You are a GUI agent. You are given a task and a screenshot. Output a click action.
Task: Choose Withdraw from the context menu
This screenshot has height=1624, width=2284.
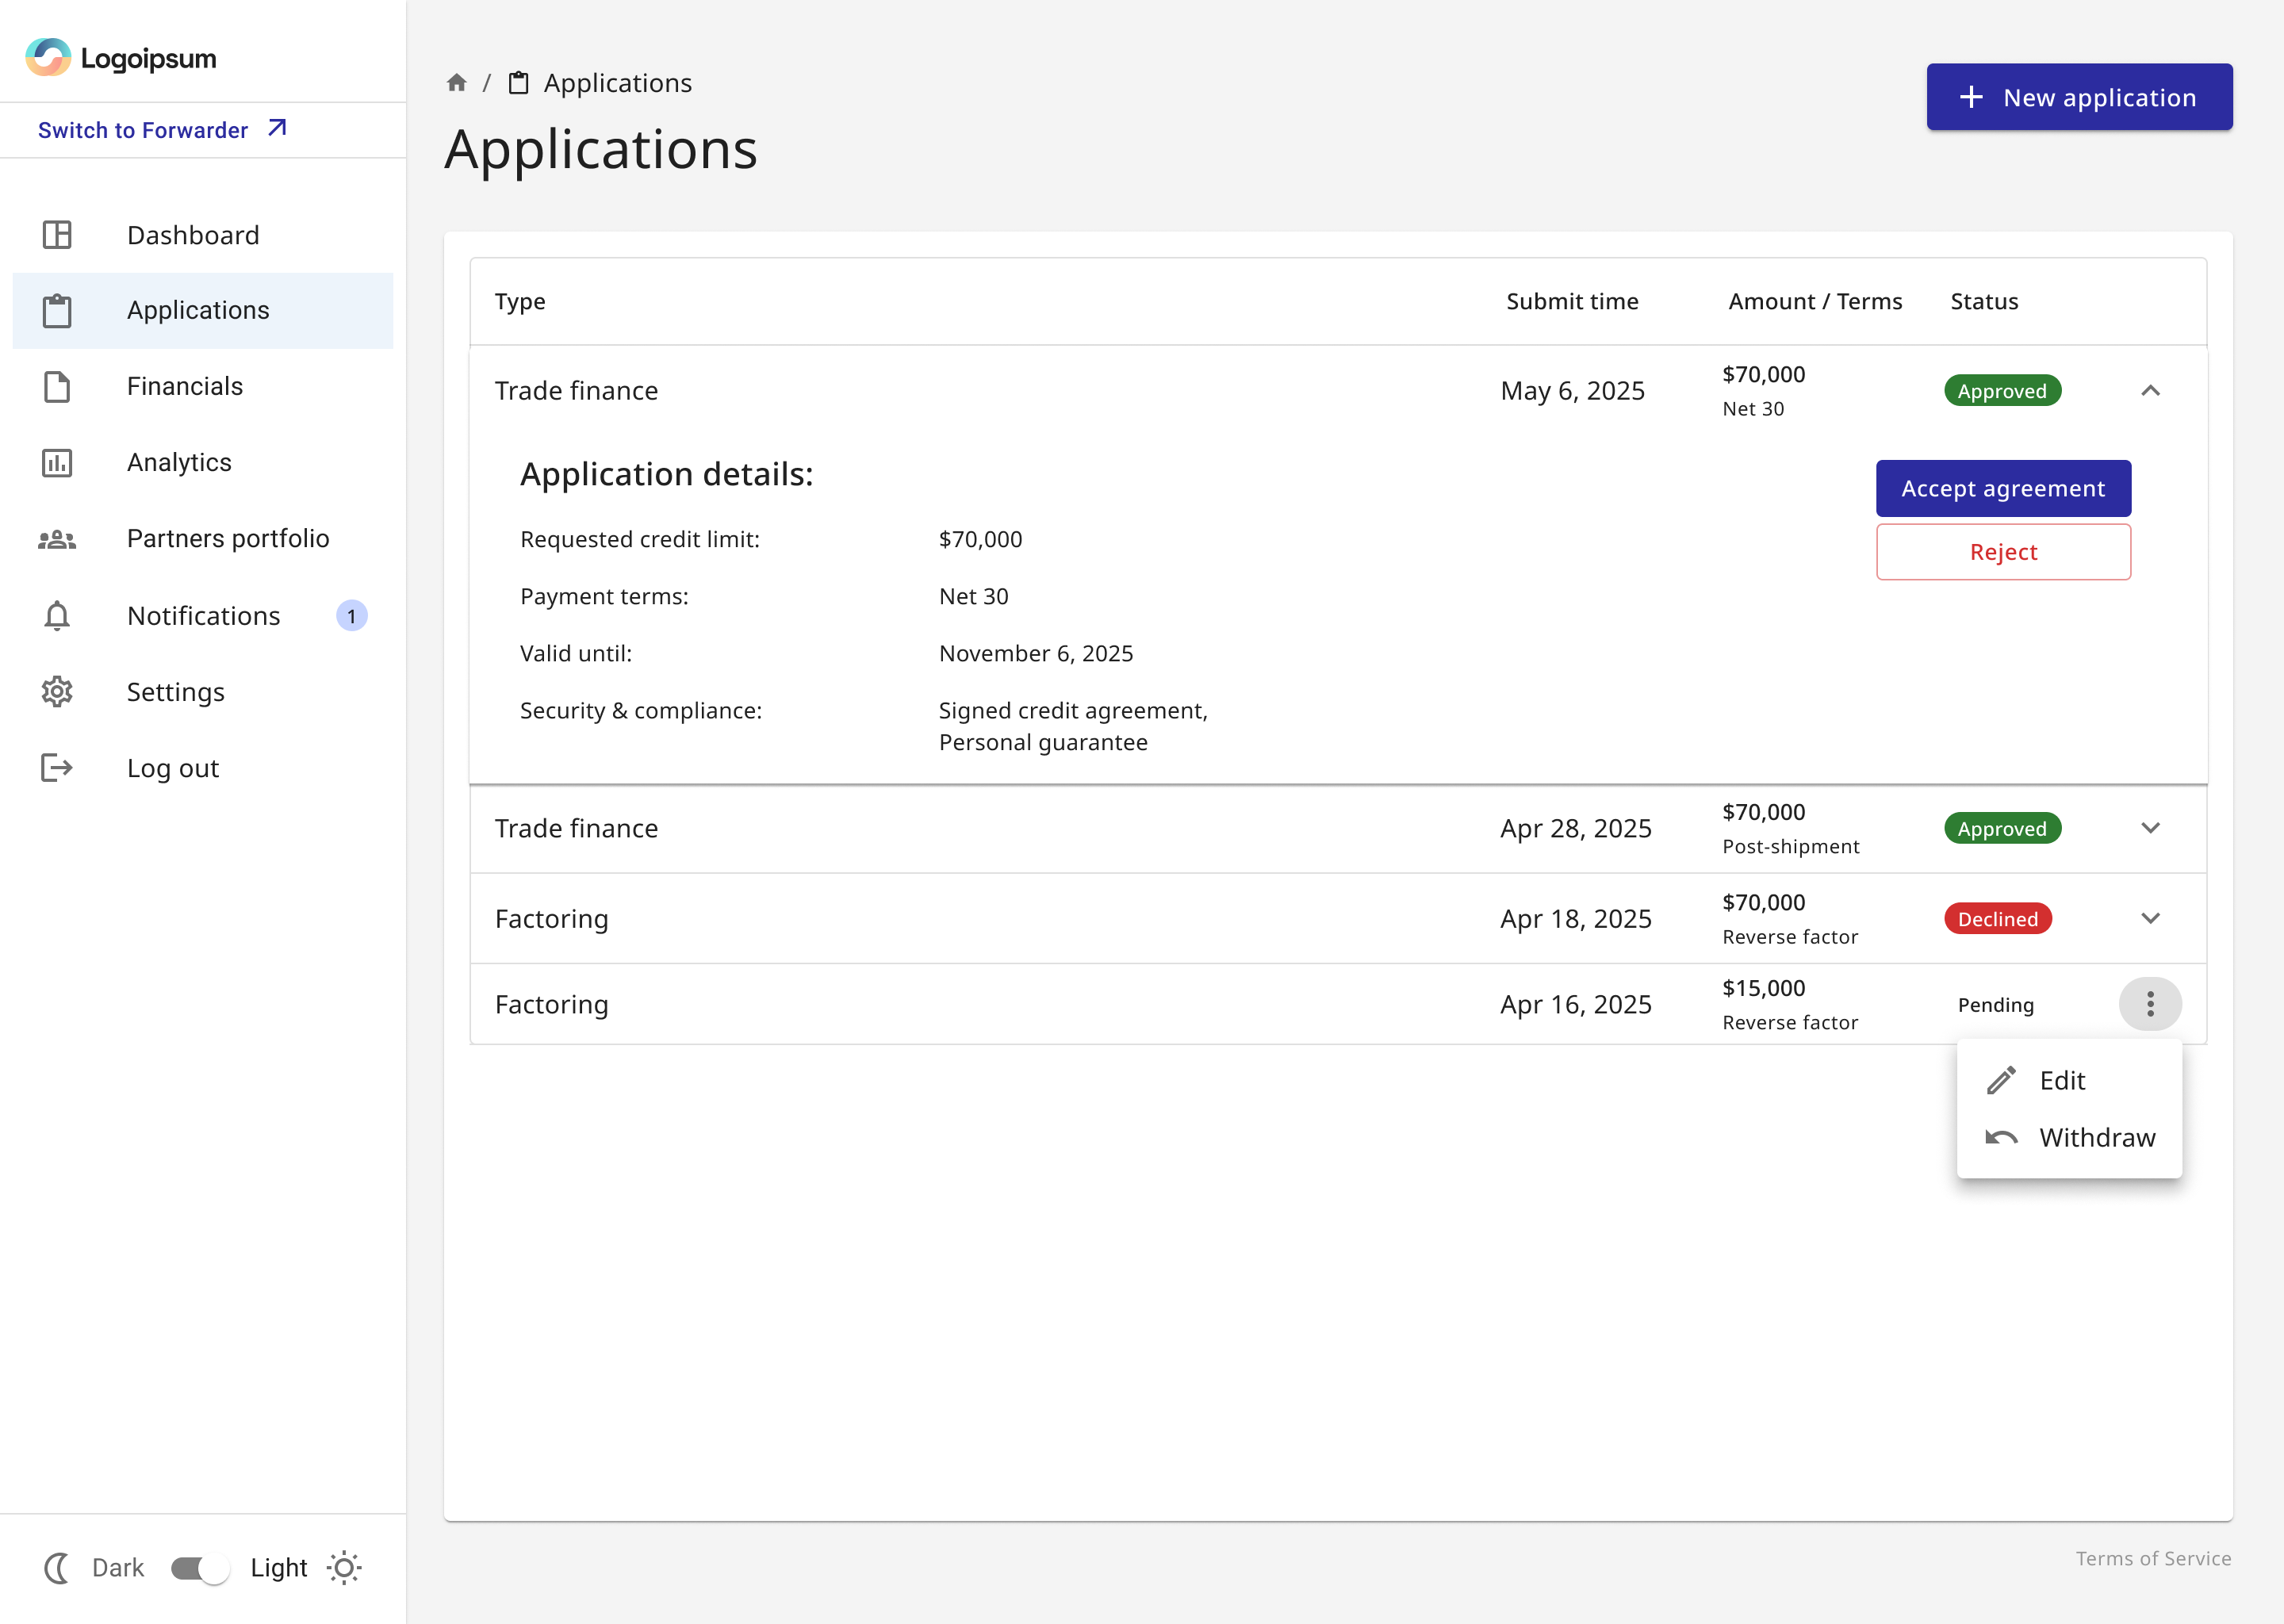tap(2069, 1137)
